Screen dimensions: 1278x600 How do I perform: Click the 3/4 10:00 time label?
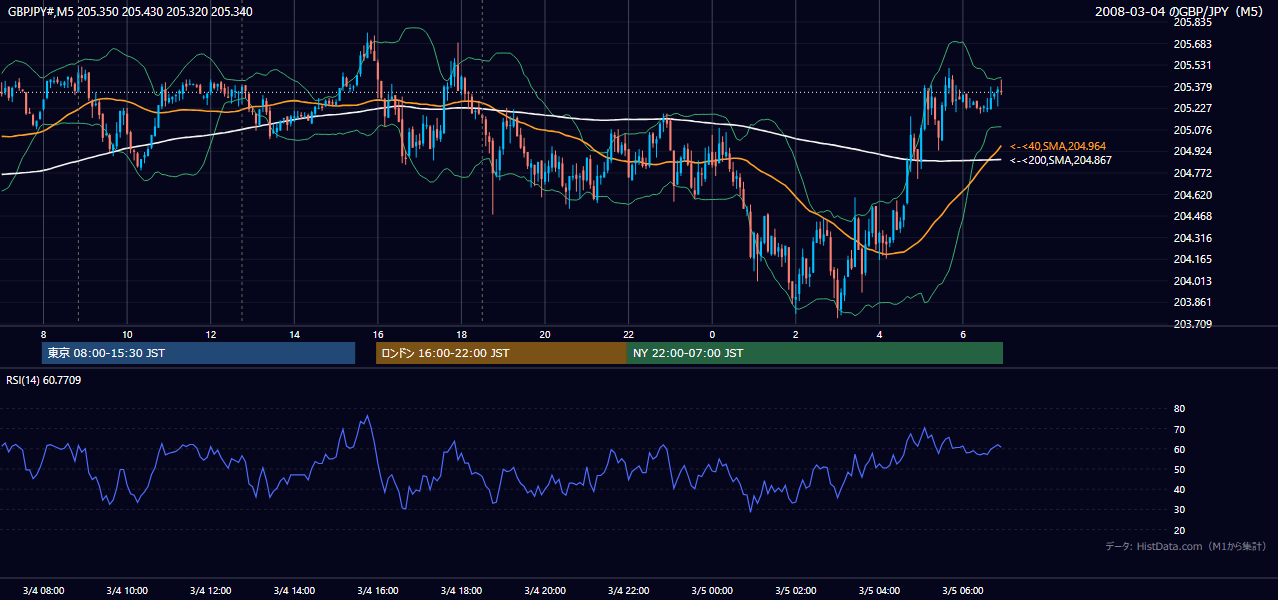pos(127,590)
